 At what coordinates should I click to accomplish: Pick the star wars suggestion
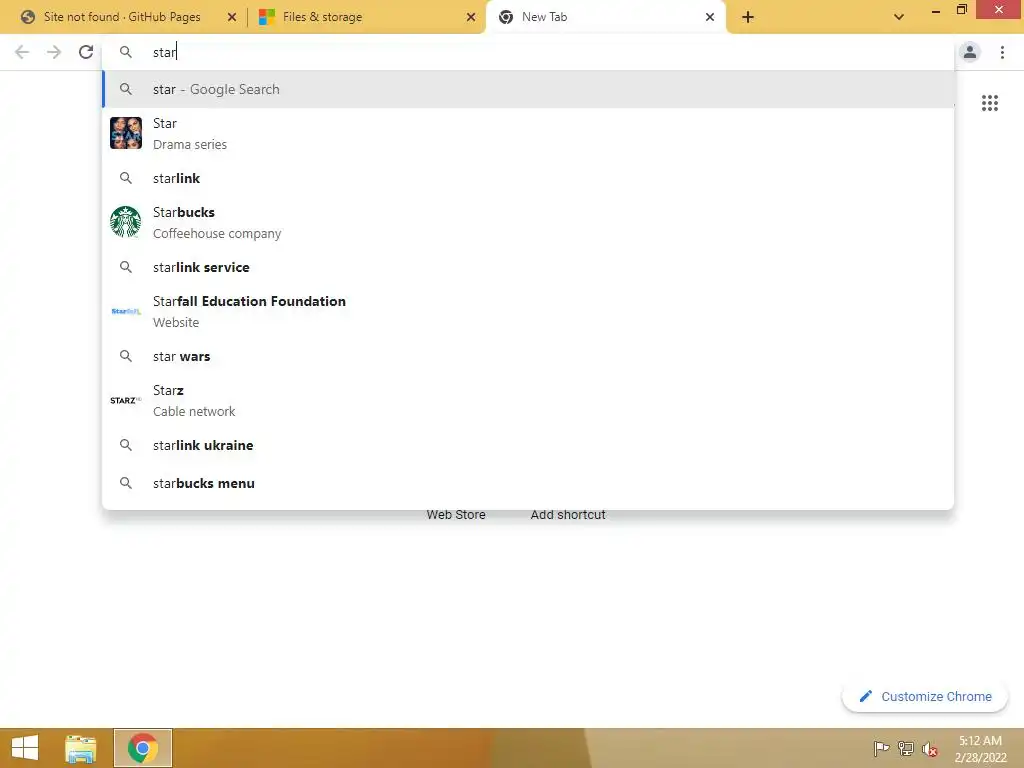point(528,356)
